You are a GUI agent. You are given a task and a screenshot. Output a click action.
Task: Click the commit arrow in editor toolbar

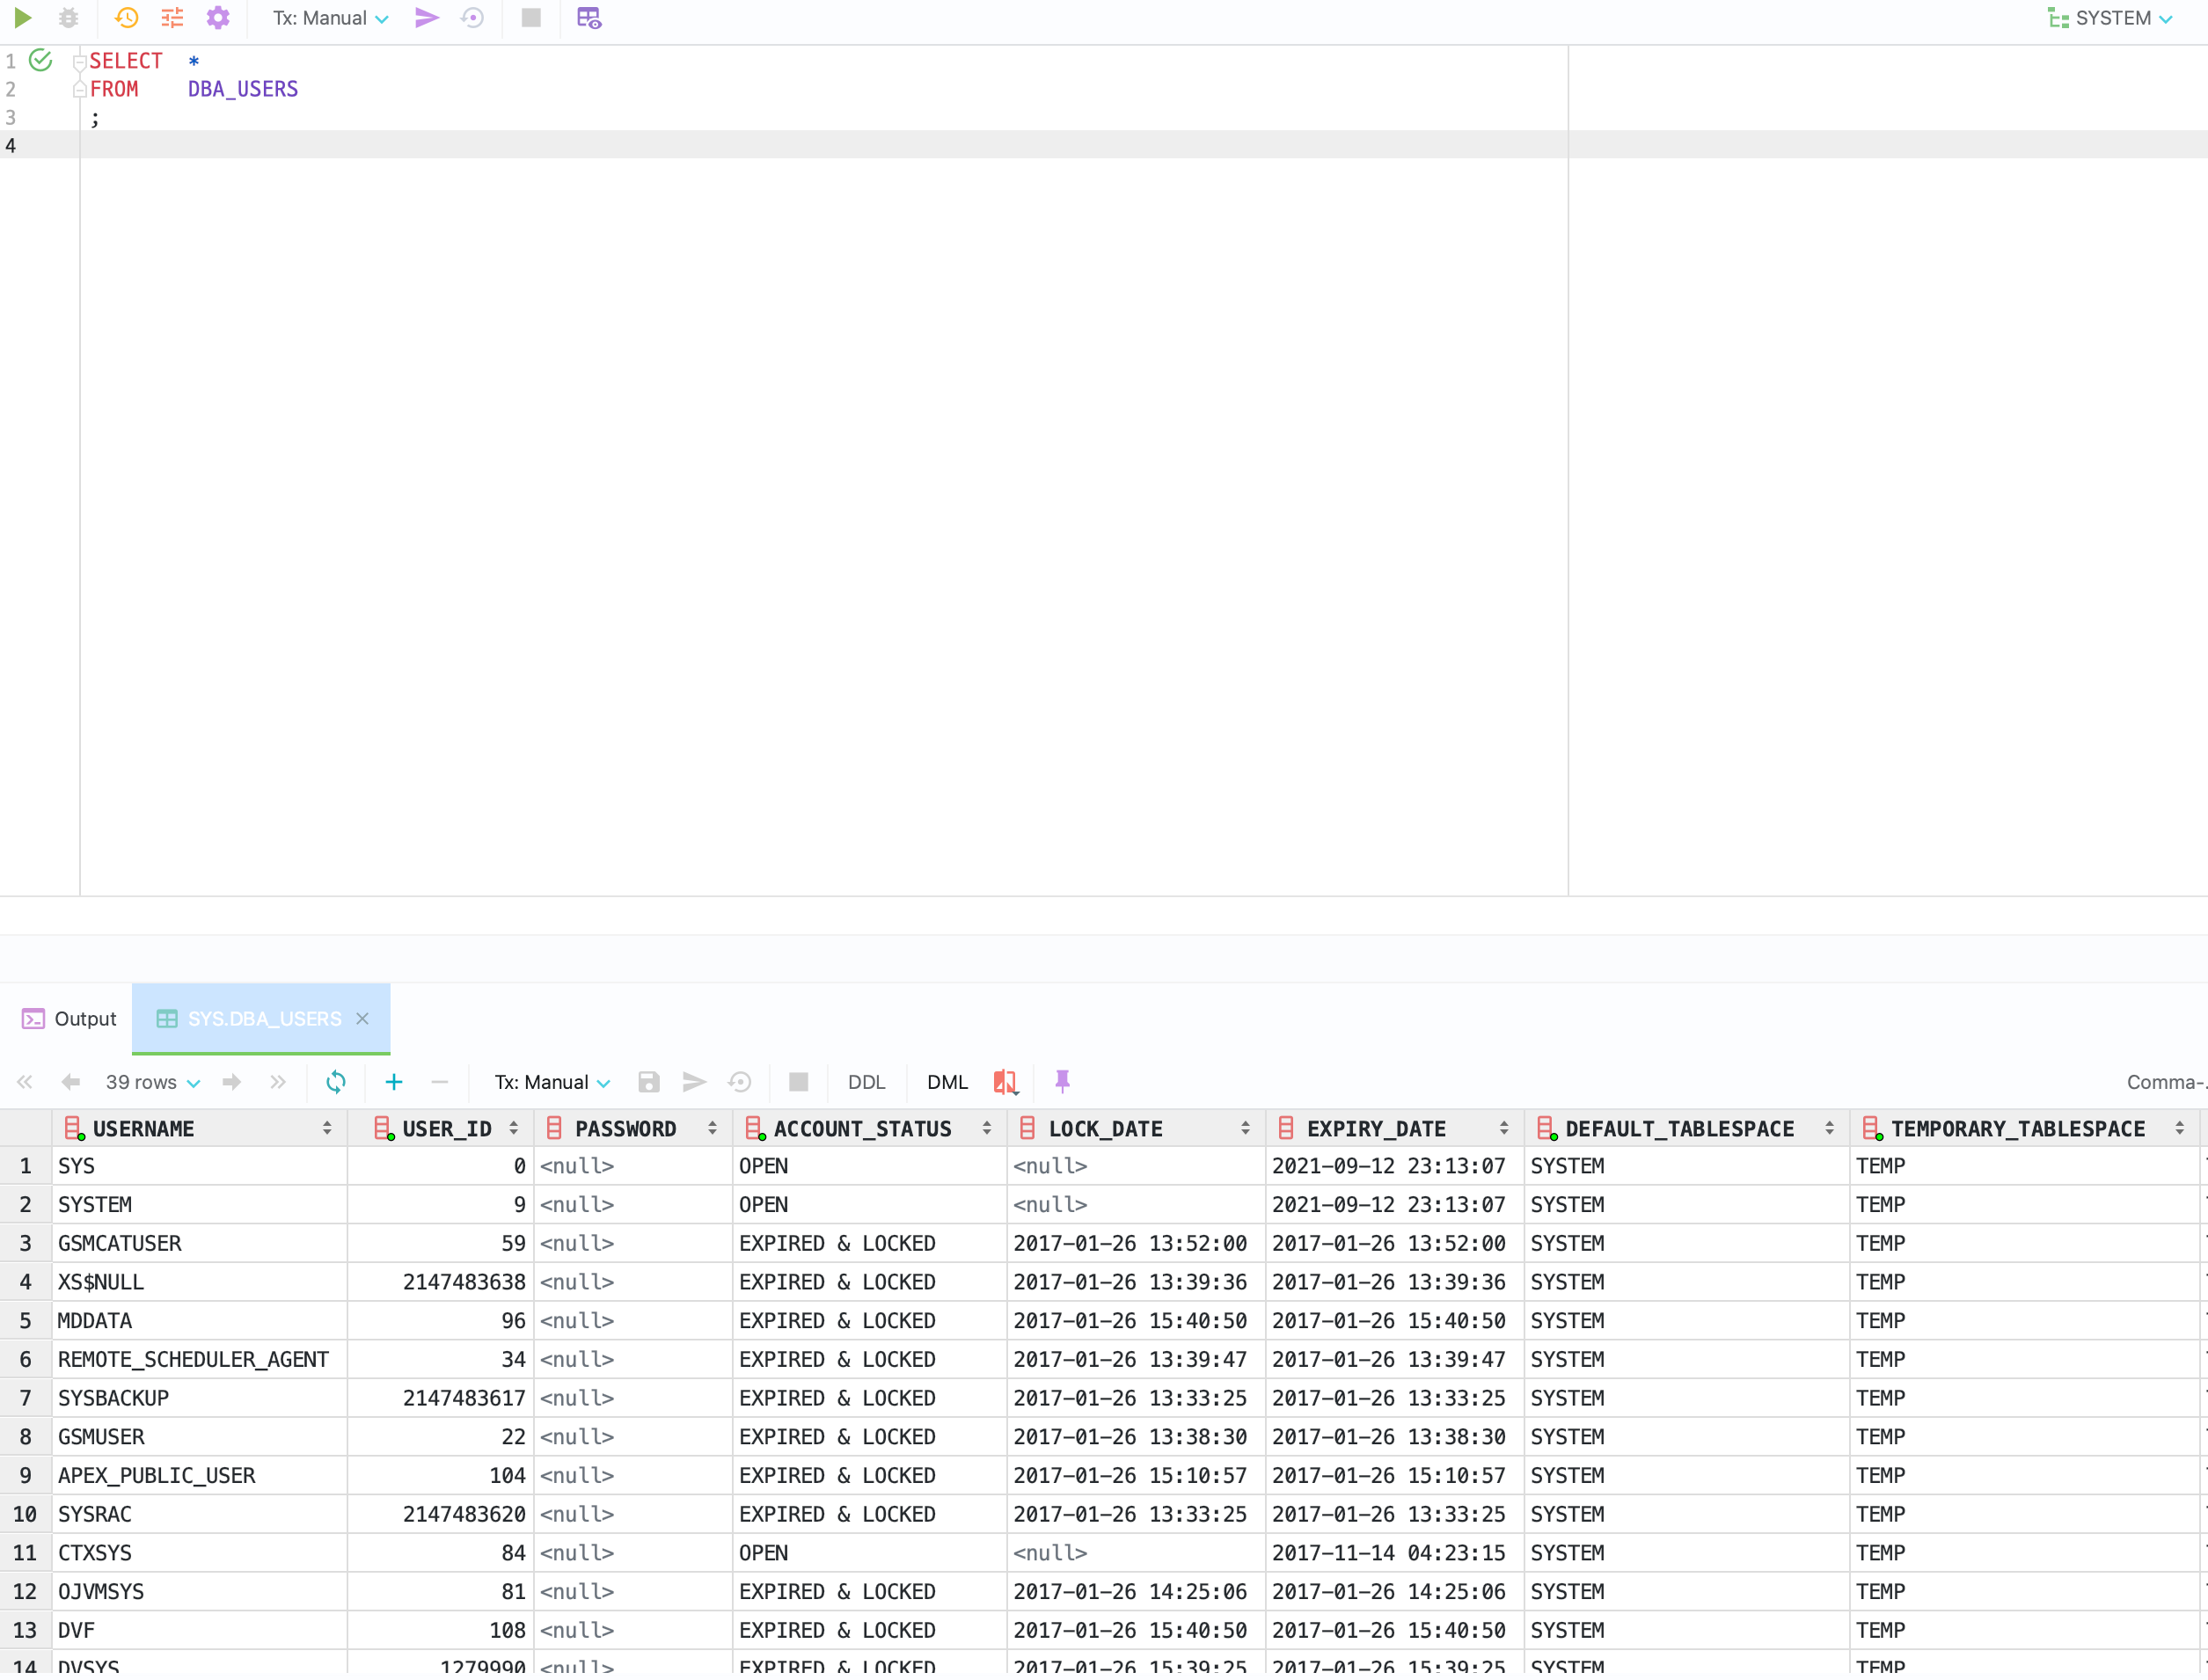click(427, 18)
